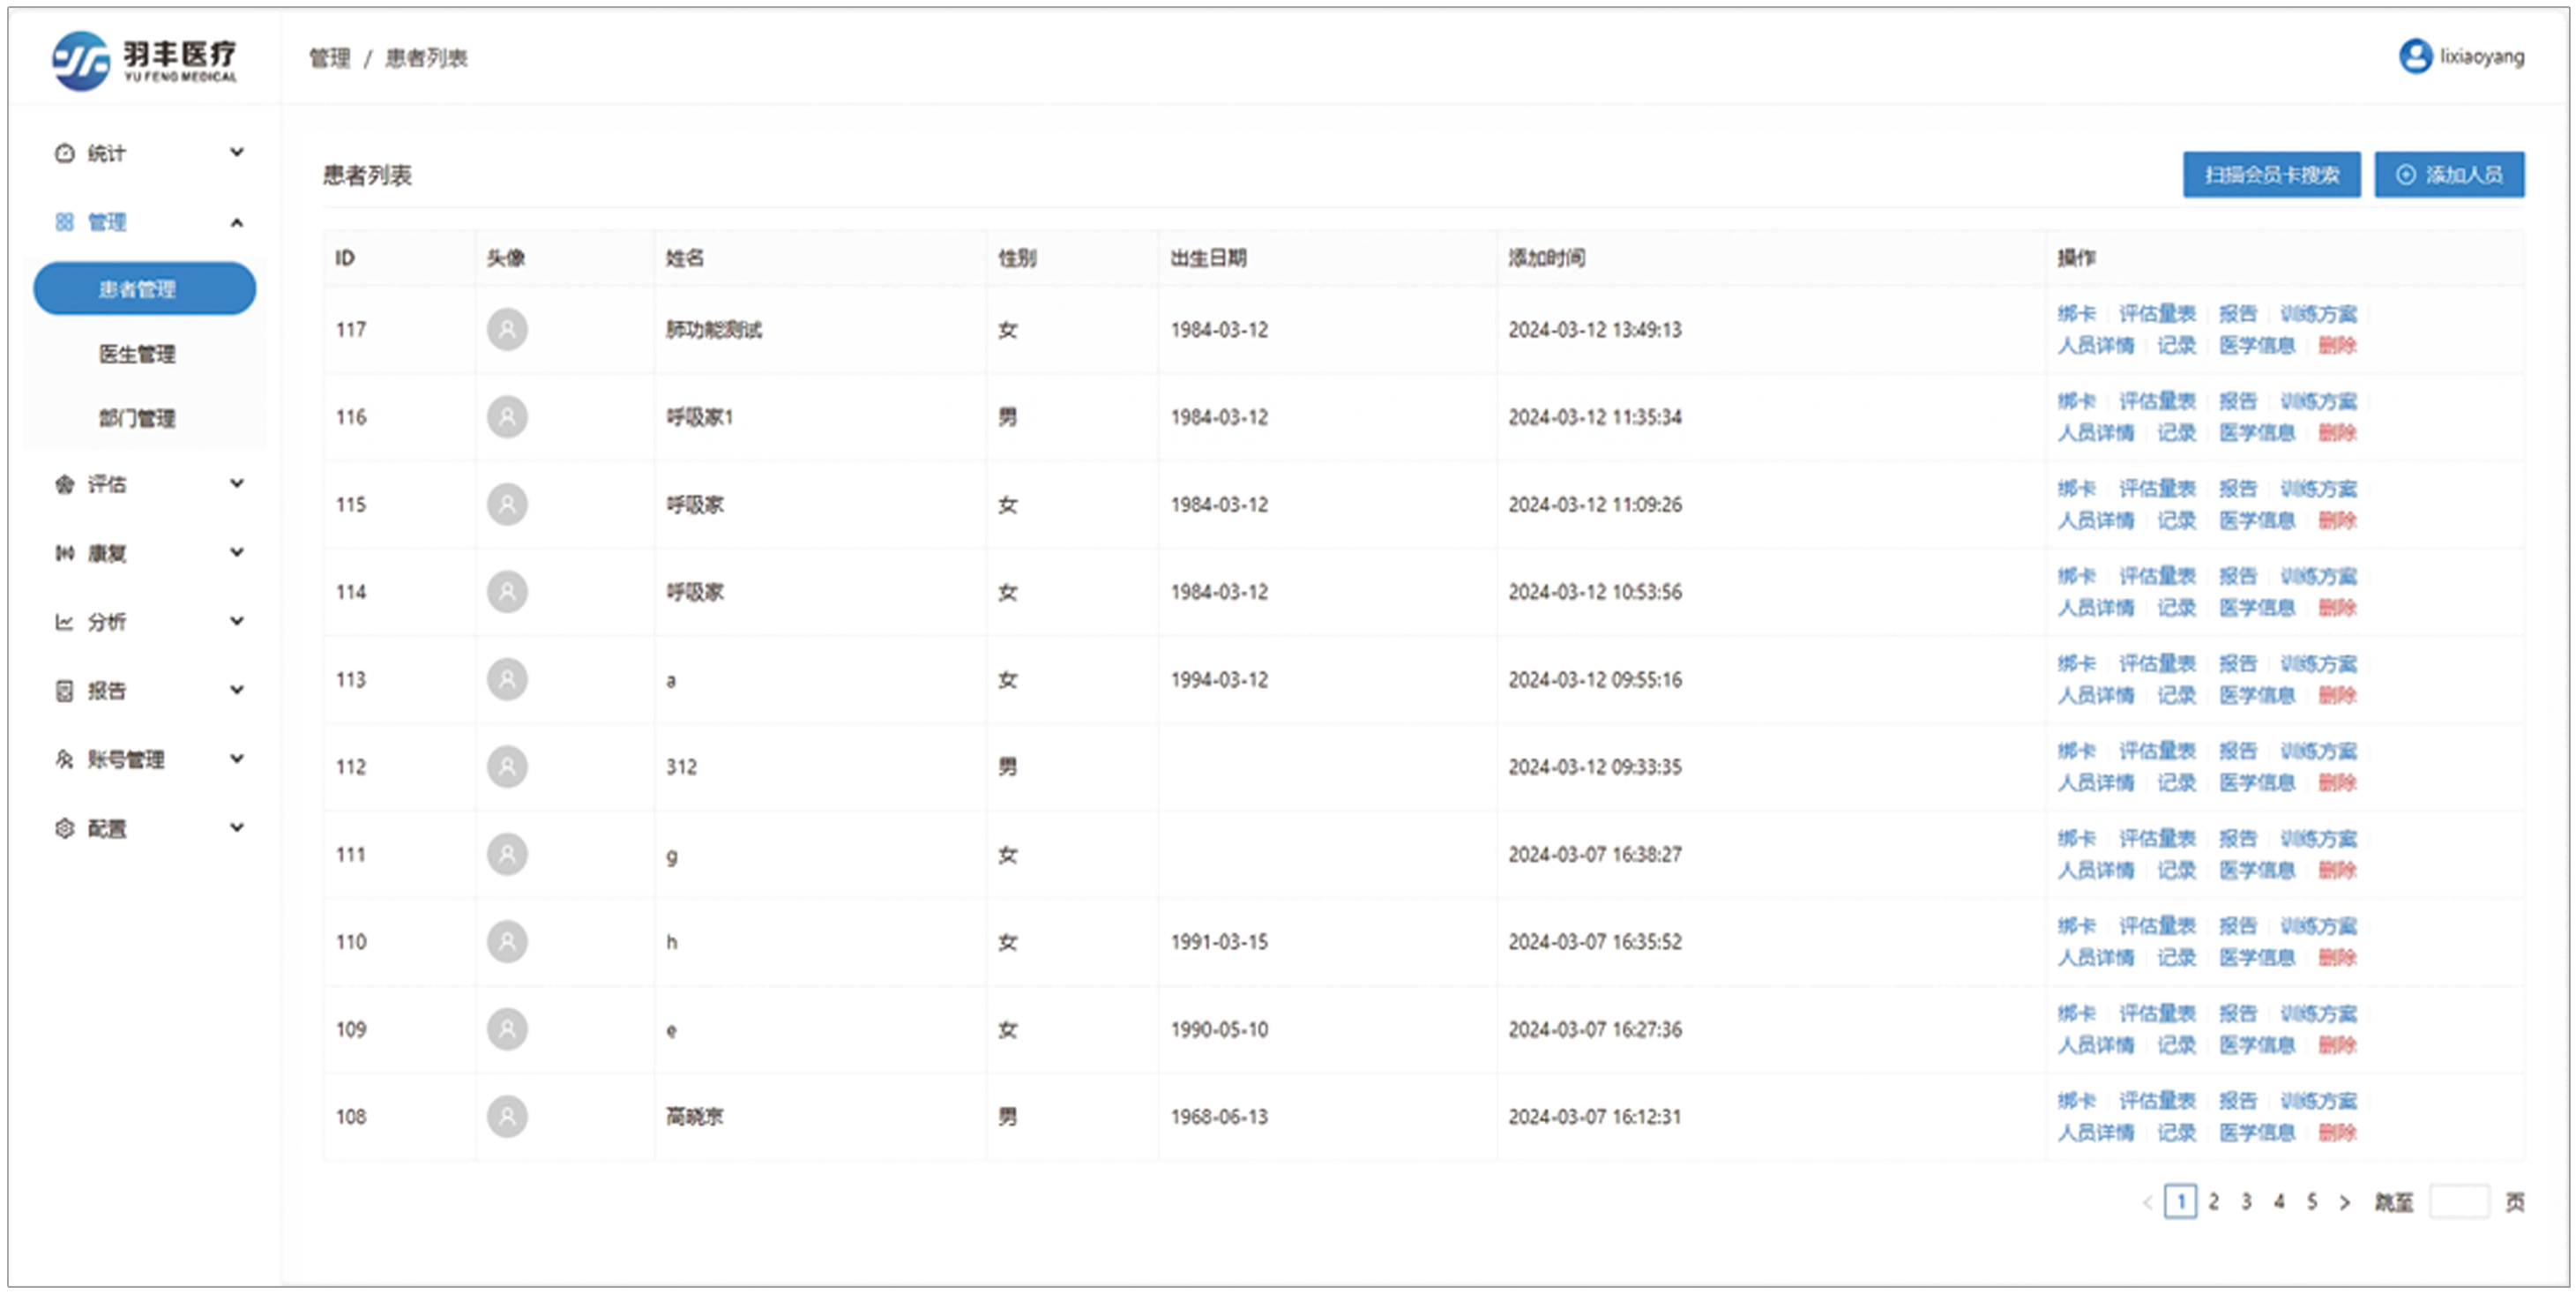Click the 添加人员 button
2576x1294 pixels.
pyautogui.click(x=2449, y=175)
